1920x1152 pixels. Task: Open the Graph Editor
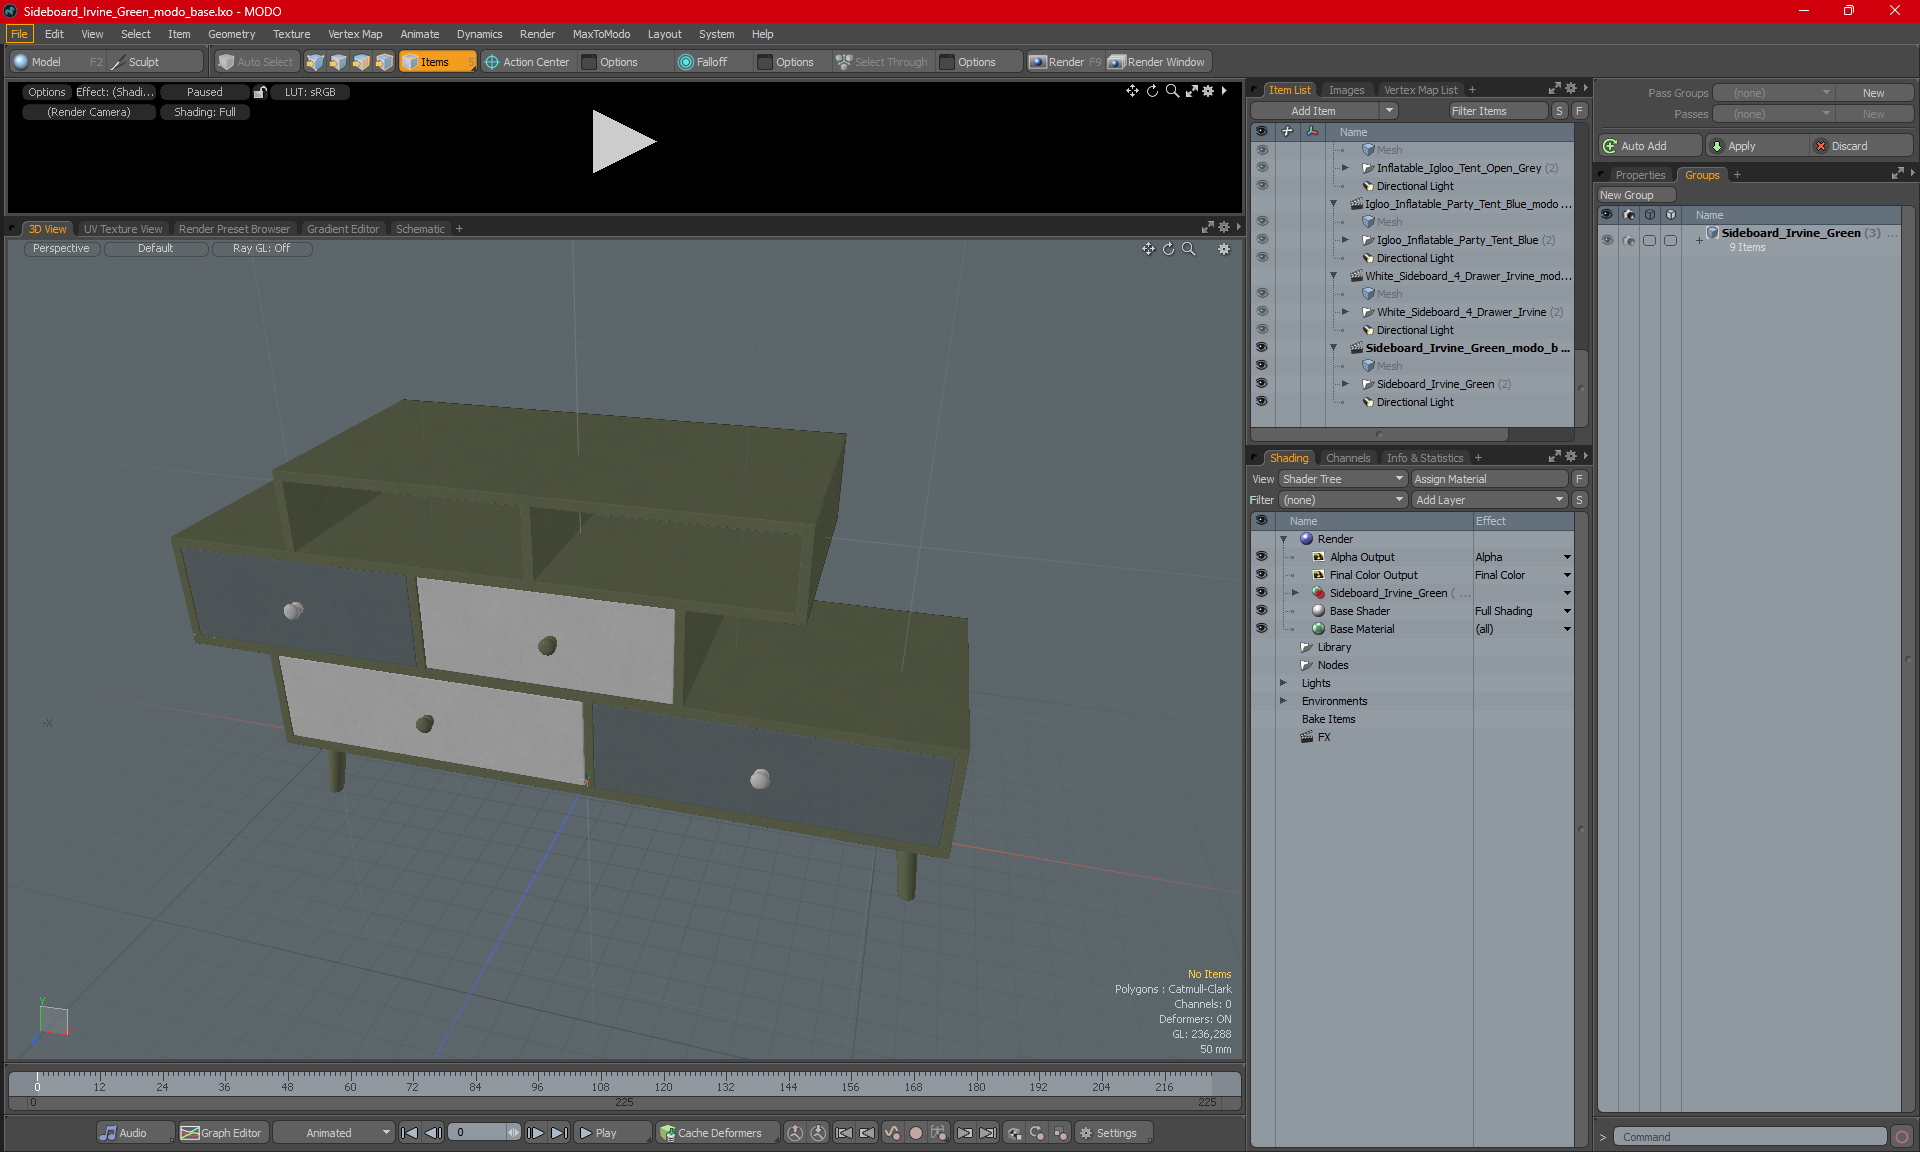click(222, 1133)
